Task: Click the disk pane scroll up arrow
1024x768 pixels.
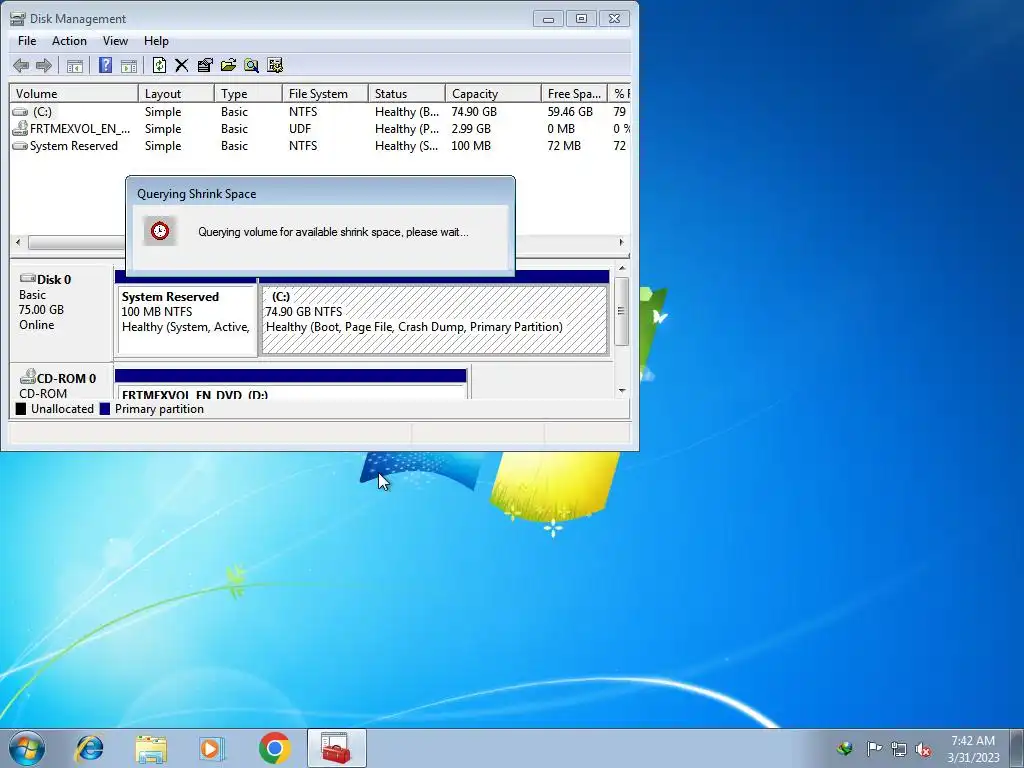Action: tap(622, 268)
